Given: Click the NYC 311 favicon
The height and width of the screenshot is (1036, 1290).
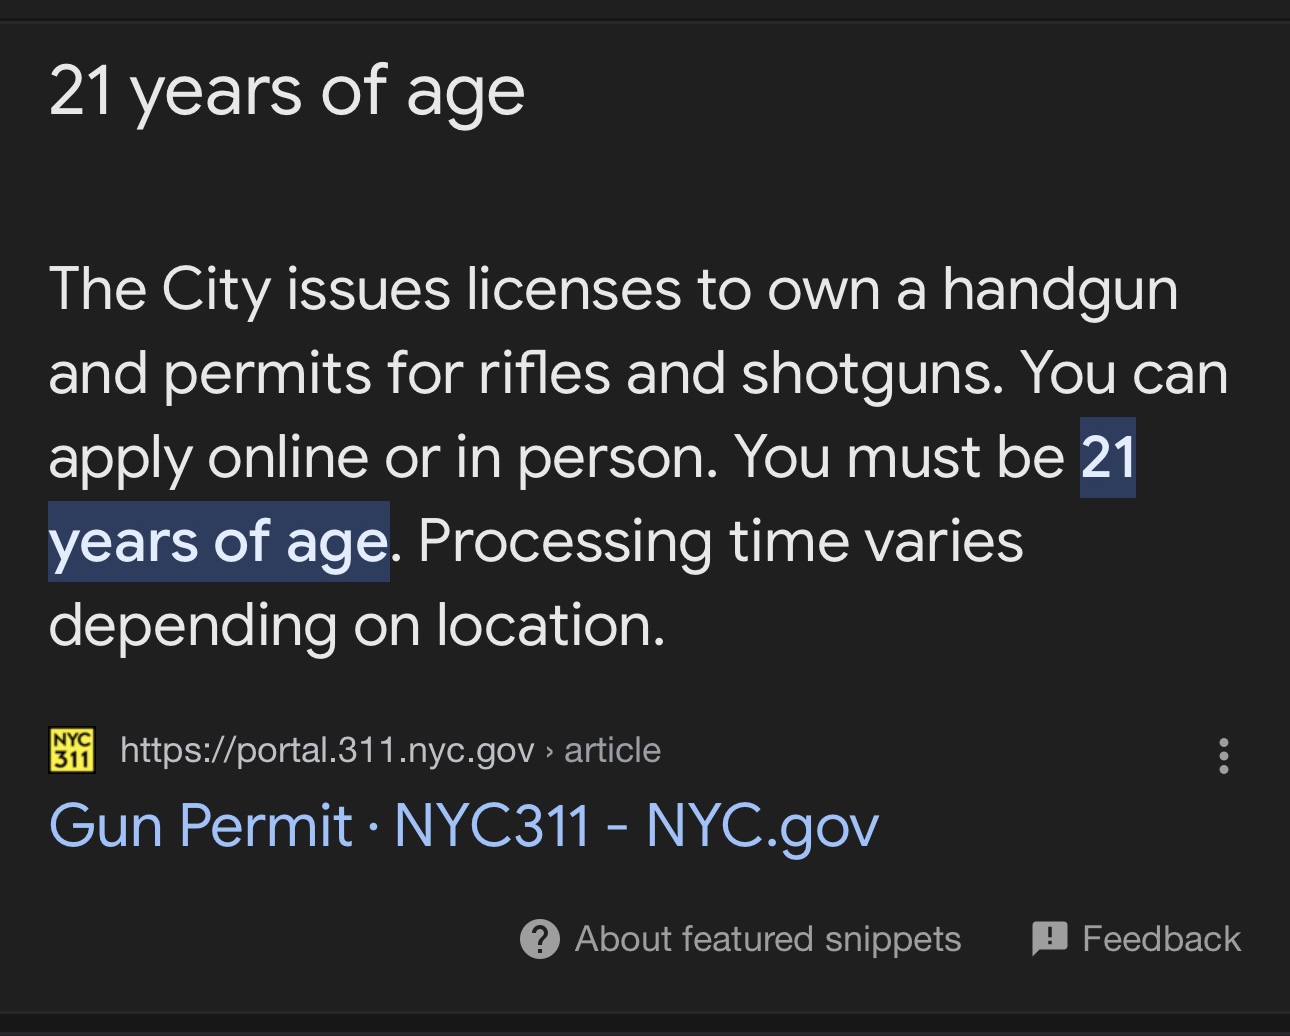Looking at the screenshot, I should [72, 750].
